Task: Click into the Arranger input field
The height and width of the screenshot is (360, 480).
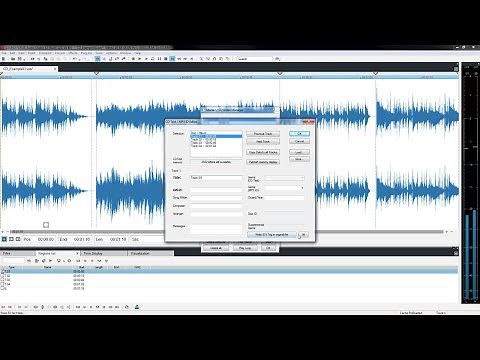Action: [x=216, y=214]
